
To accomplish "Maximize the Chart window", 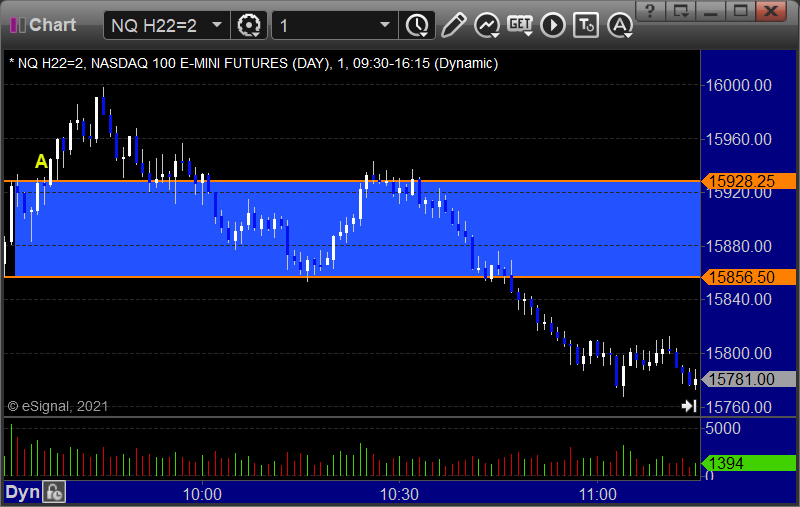I will click(x=741, y=10).
